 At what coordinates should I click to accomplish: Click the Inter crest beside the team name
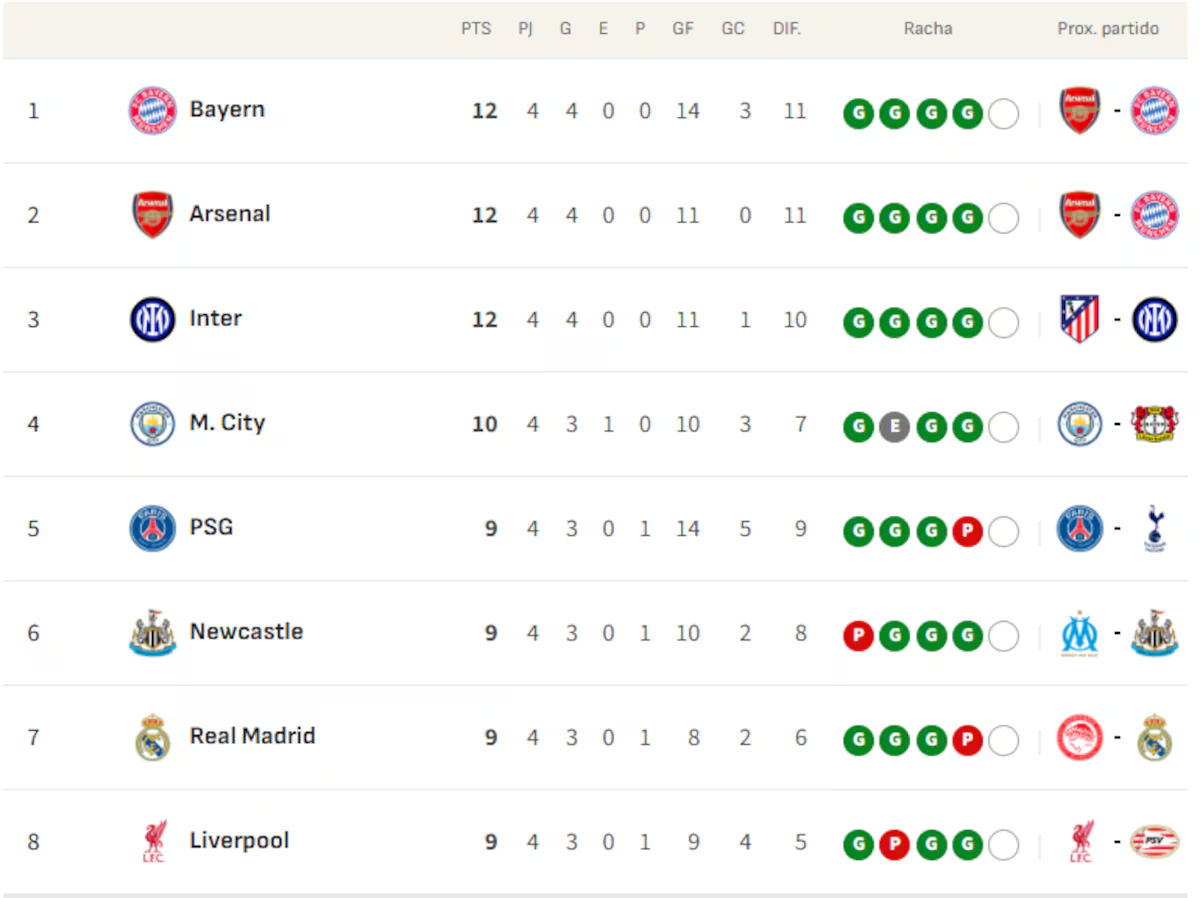tap(152, 319)
